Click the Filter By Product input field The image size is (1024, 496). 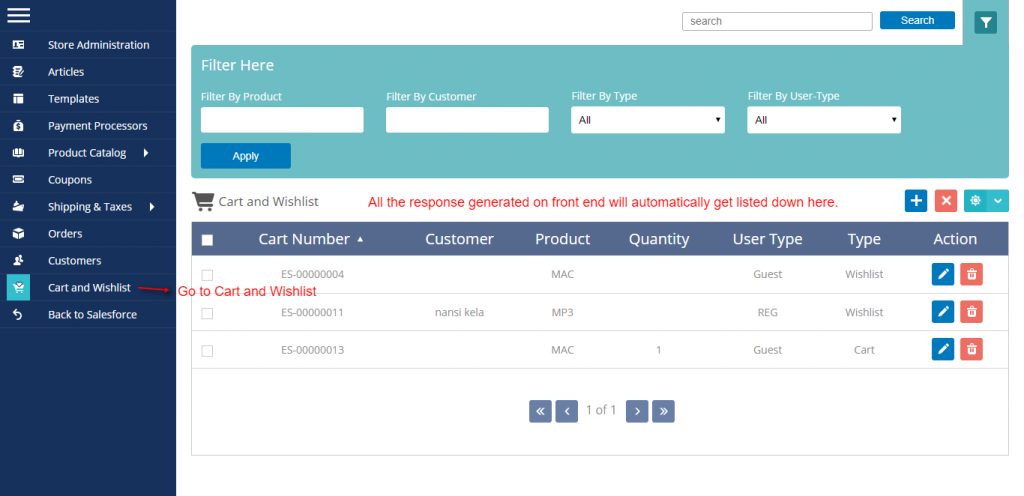coord(282,120)
